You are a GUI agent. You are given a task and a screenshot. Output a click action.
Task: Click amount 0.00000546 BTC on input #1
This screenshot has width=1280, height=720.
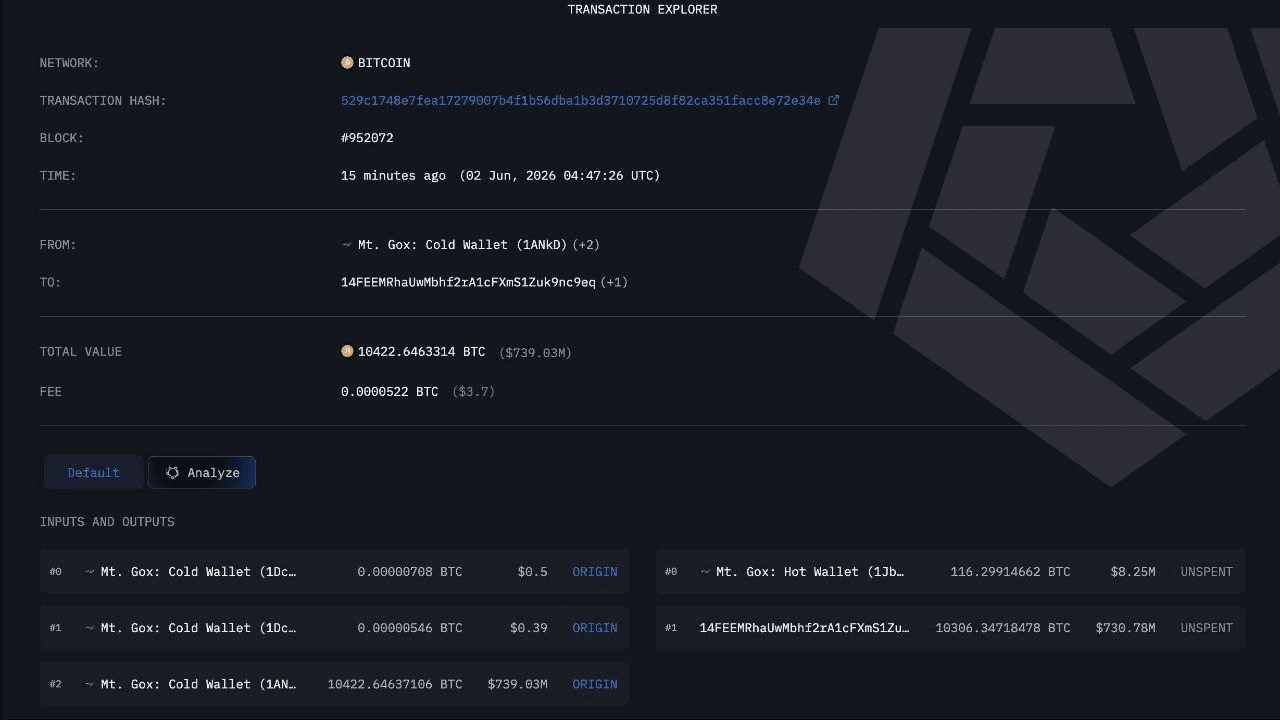point(410,628)
